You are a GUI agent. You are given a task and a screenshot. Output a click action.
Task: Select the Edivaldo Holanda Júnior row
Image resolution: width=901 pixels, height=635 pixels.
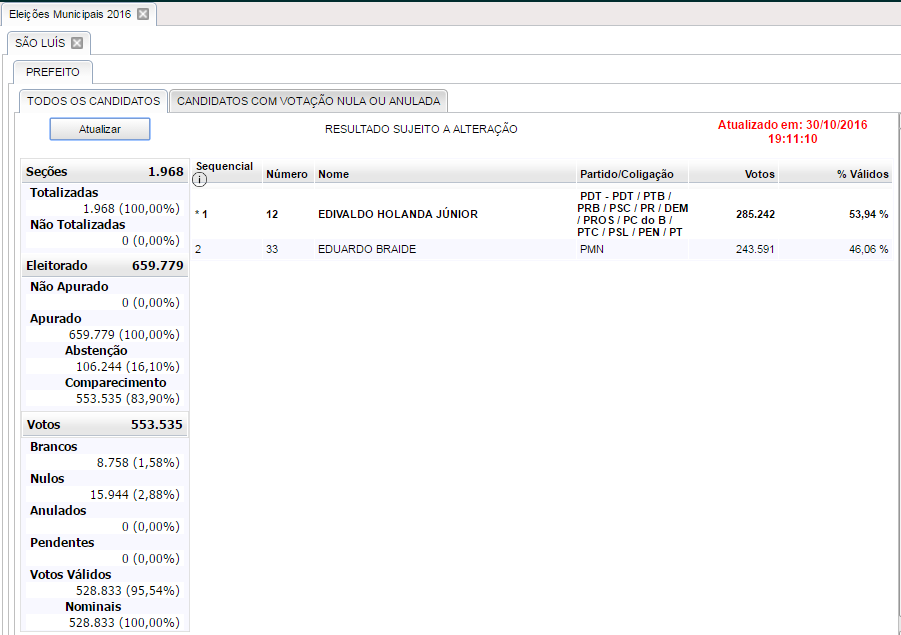[396, 214]
